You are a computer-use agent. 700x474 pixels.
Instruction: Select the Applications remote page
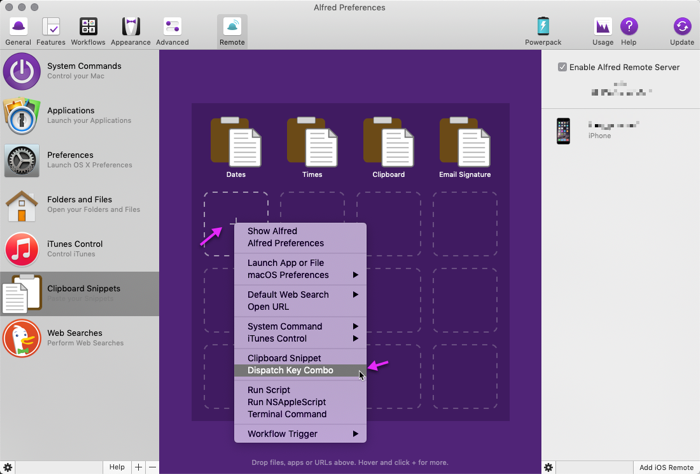click(79, 116)
